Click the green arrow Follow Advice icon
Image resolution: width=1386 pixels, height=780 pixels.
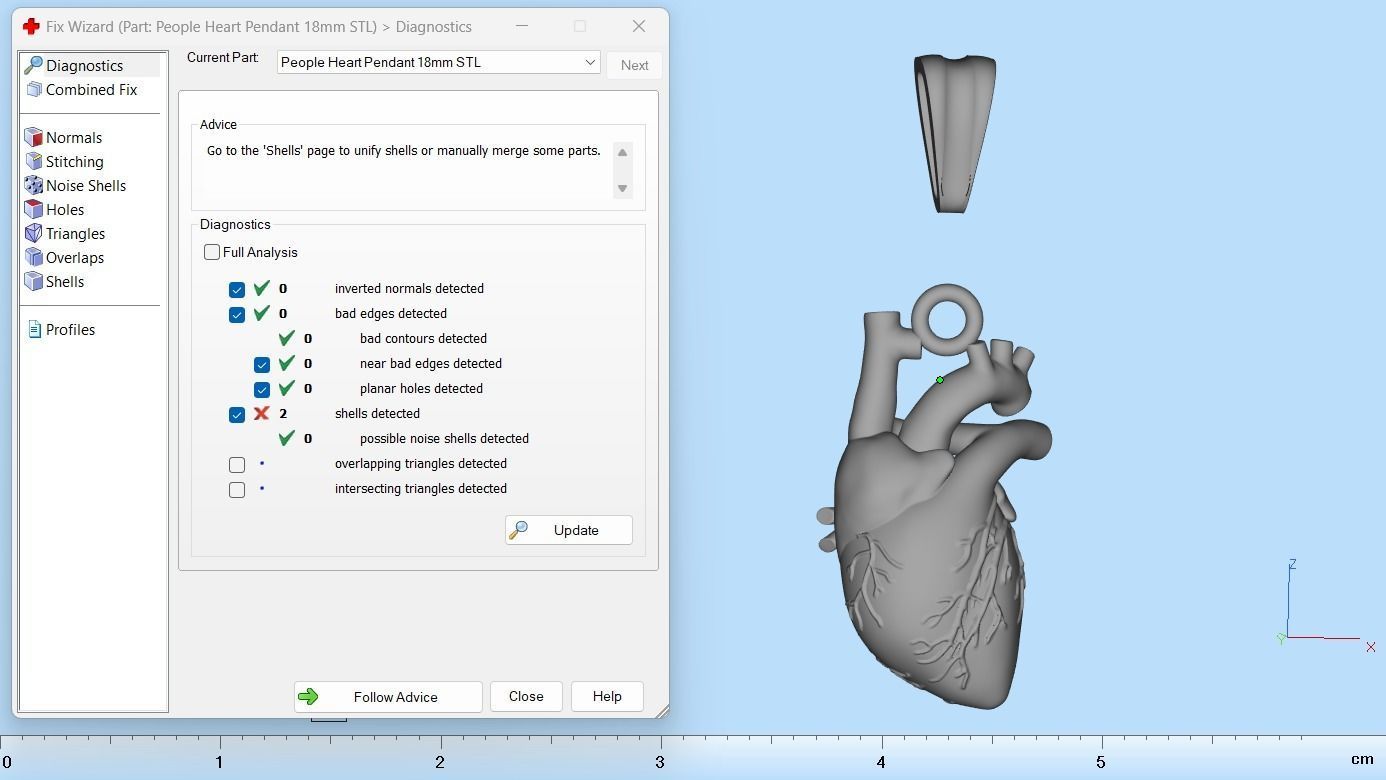click(308, 697)
